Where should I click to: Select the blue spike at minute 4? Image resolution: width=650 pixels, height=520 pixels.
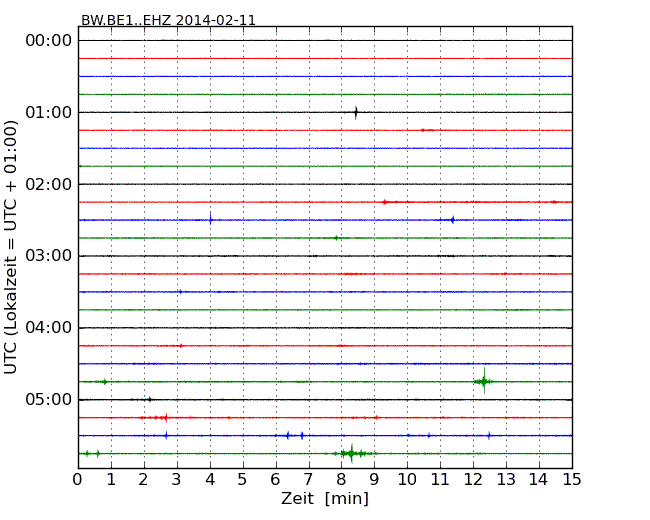click(x=211, y=219)
